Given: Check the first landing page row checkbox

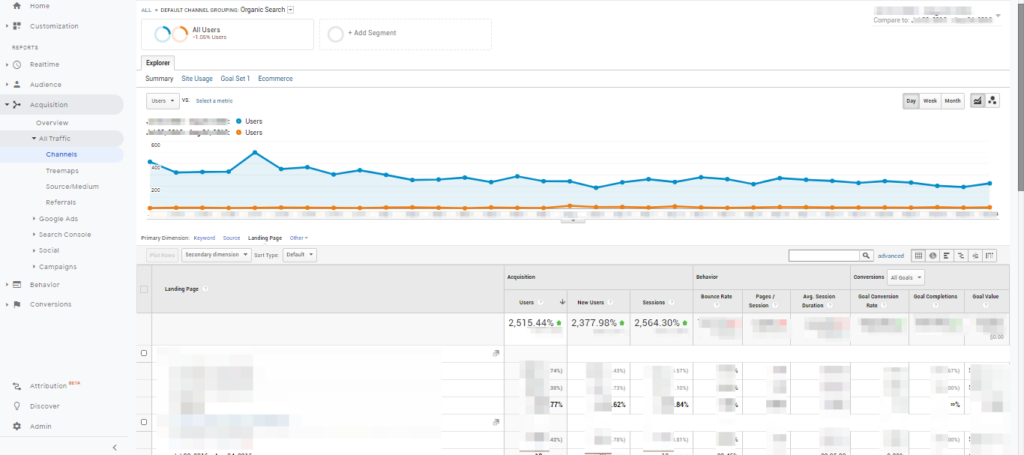Looking at the screenshot, I should [144, 353].
